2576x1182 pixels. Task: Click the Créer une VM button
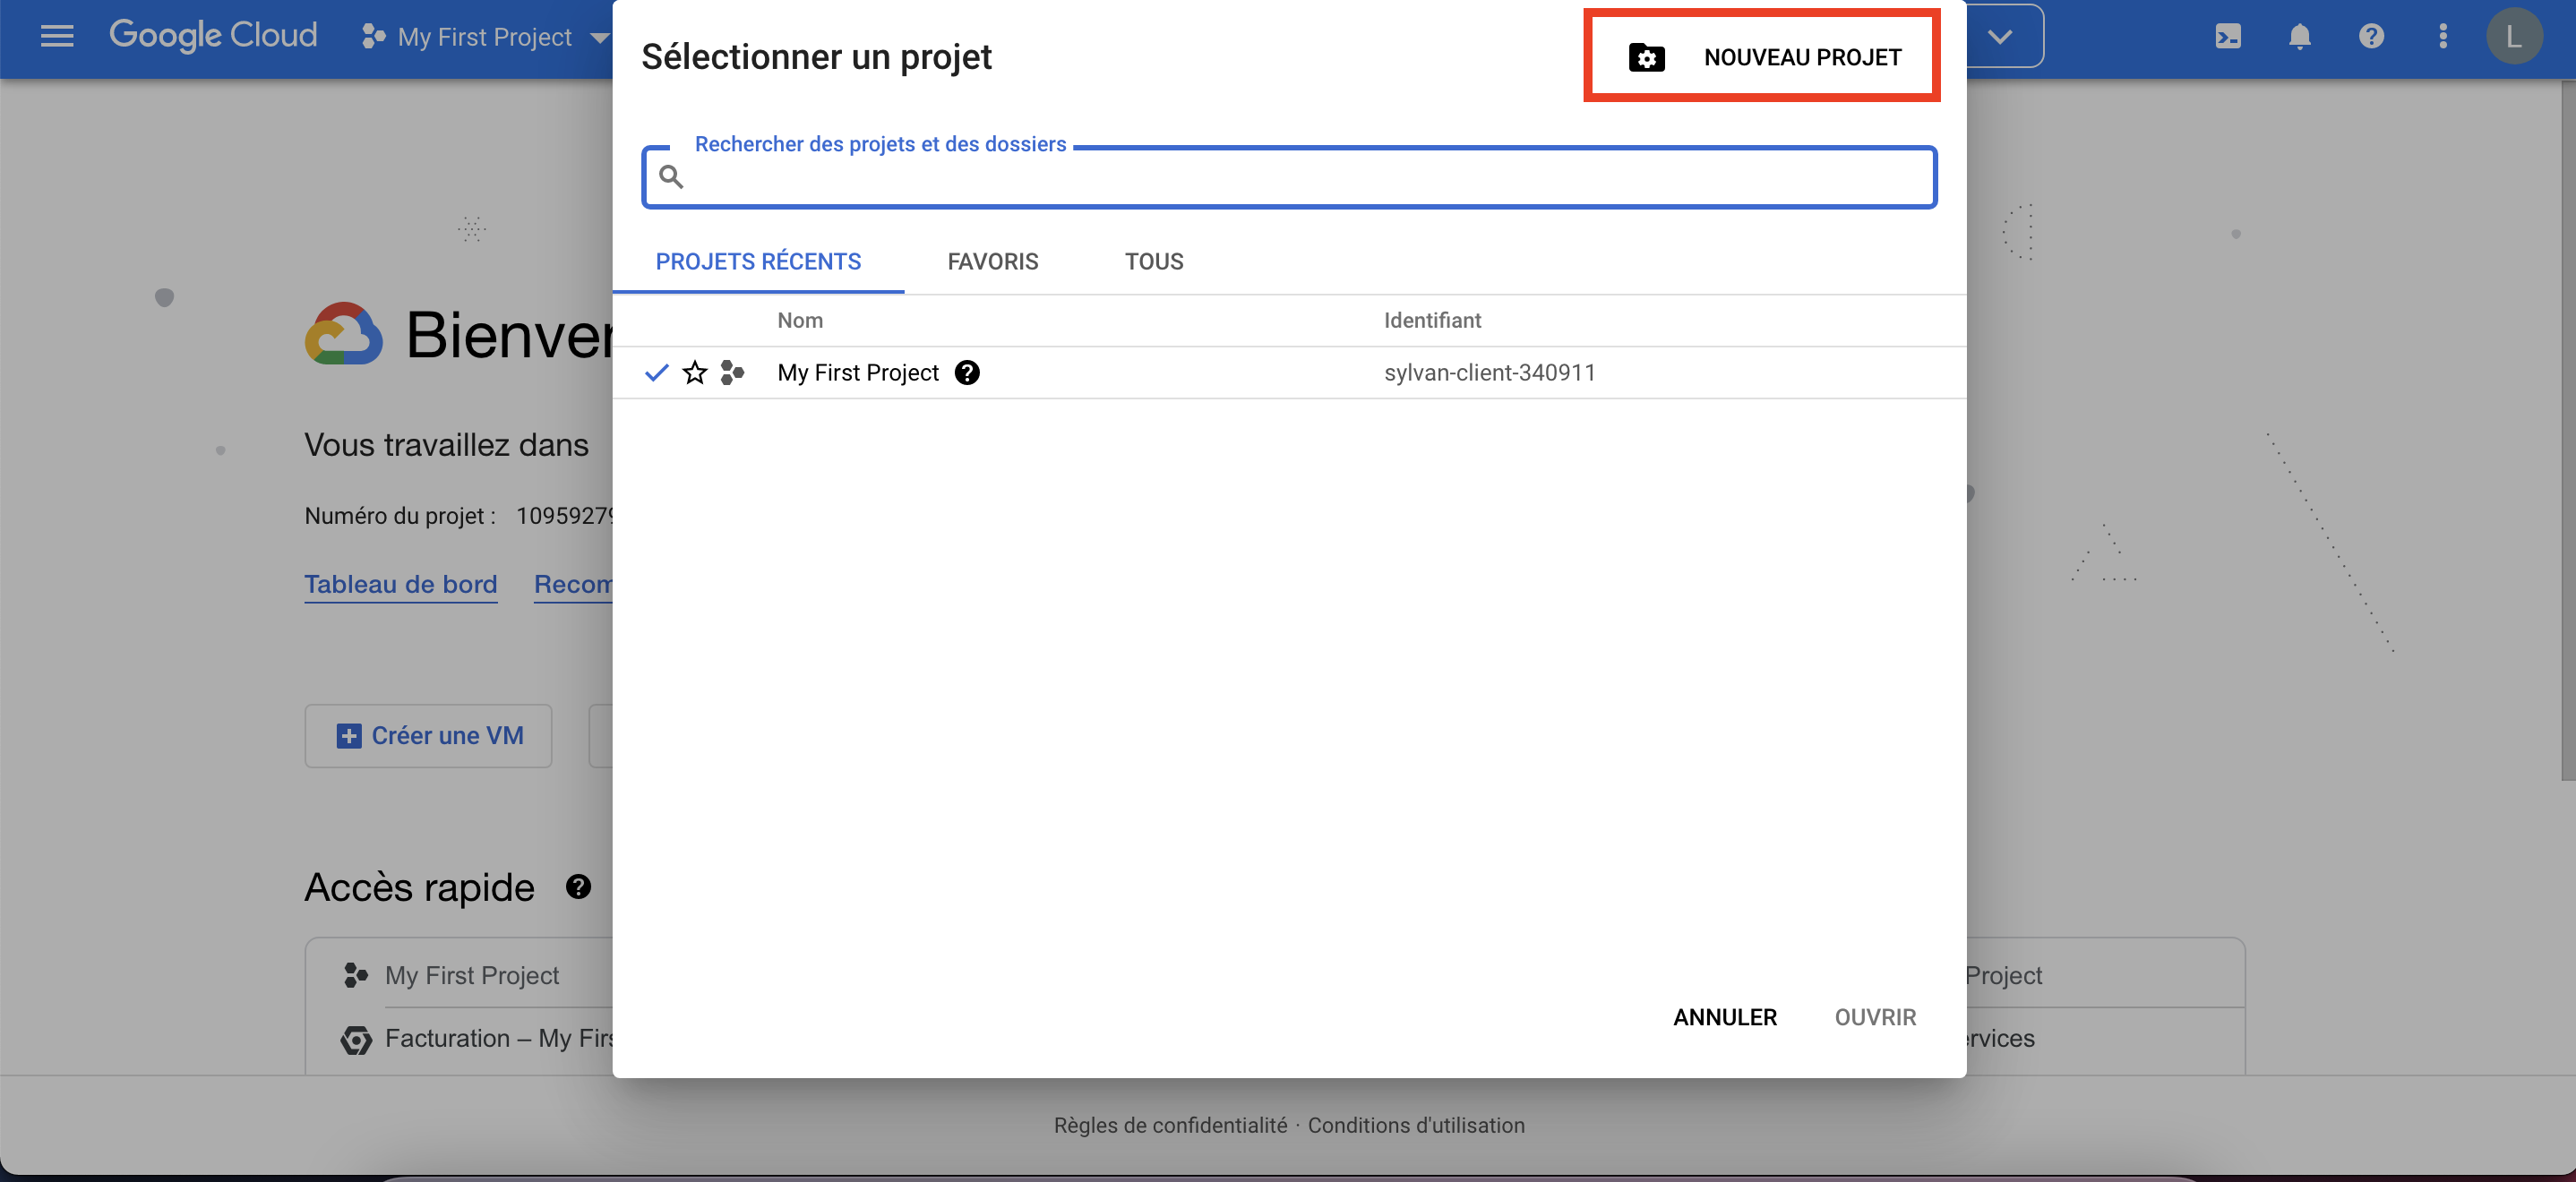(x=428, y=736)
